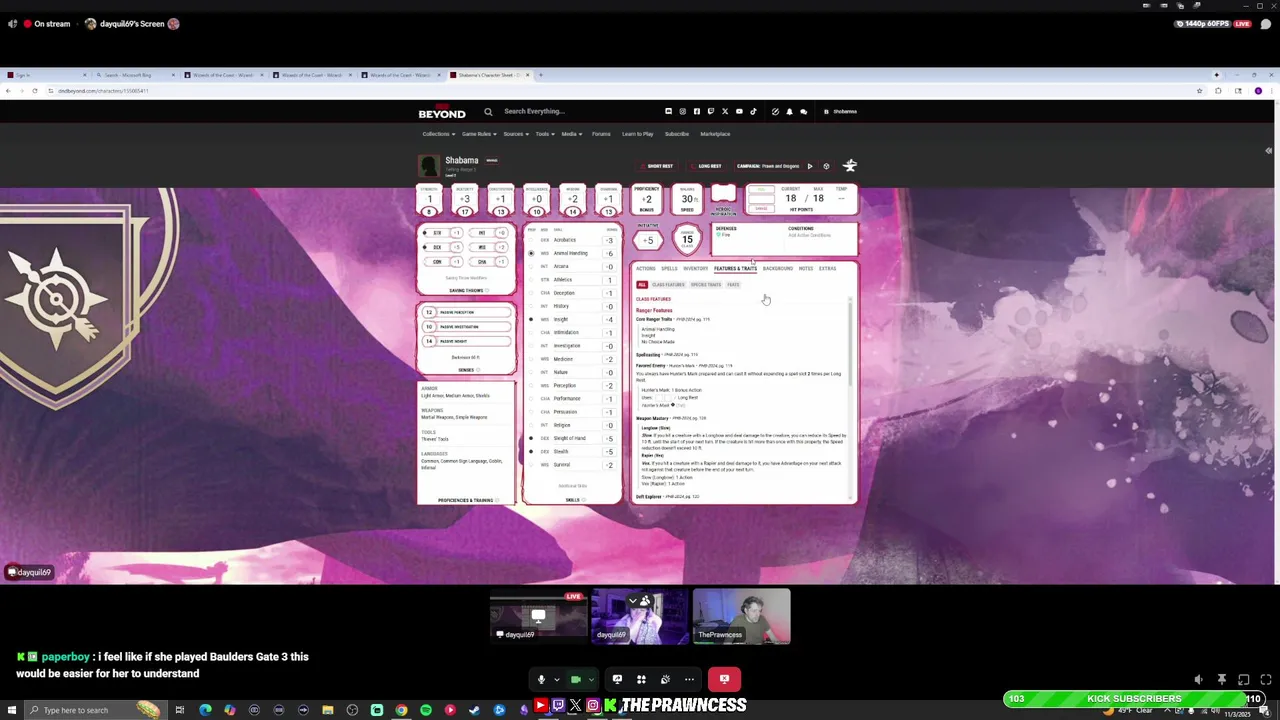Screen dimensions: 1280x720
Task: Click TheePrawncess video thumbnail
Action: [x=741, y=616]
